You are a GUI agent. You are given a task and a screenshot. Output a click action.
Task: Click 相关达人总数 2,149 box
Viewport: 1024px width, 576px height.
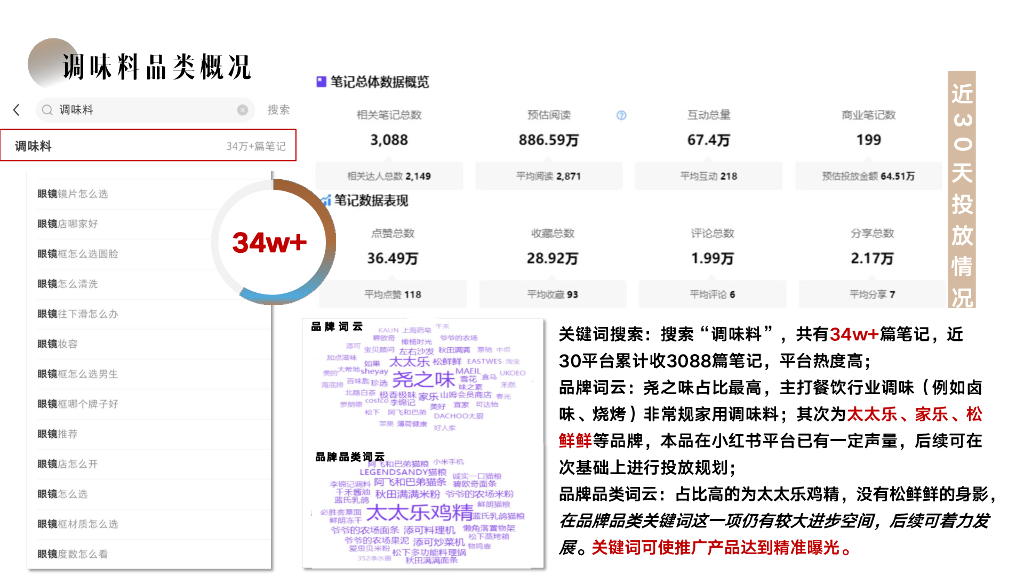pyautogui.click(x=389, y=176)
